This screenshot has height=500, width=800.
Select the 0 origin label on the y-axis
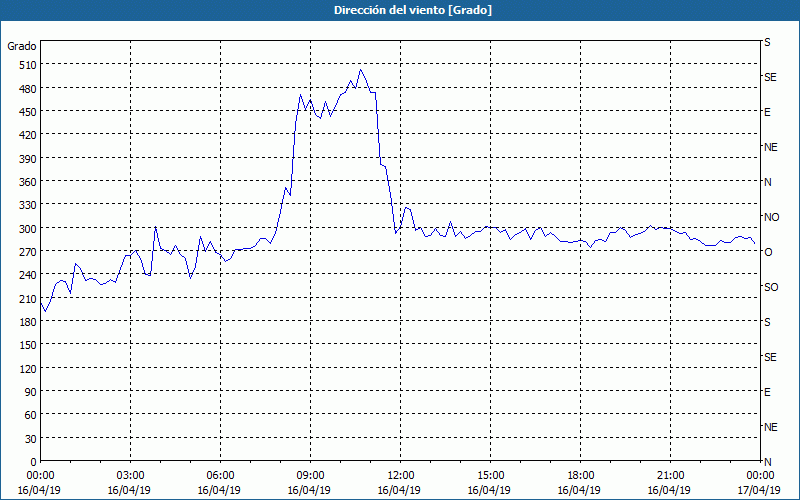tap(34, 462)
